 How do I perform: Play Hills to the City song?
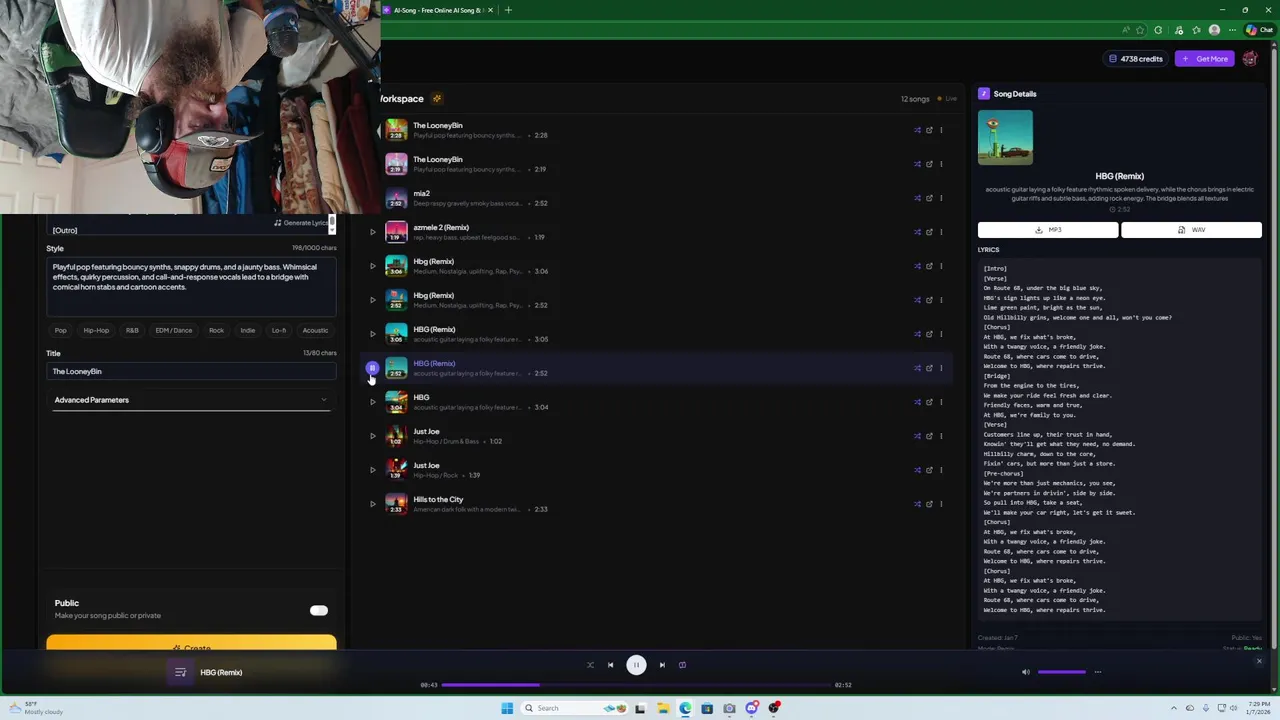coord(373,504)
